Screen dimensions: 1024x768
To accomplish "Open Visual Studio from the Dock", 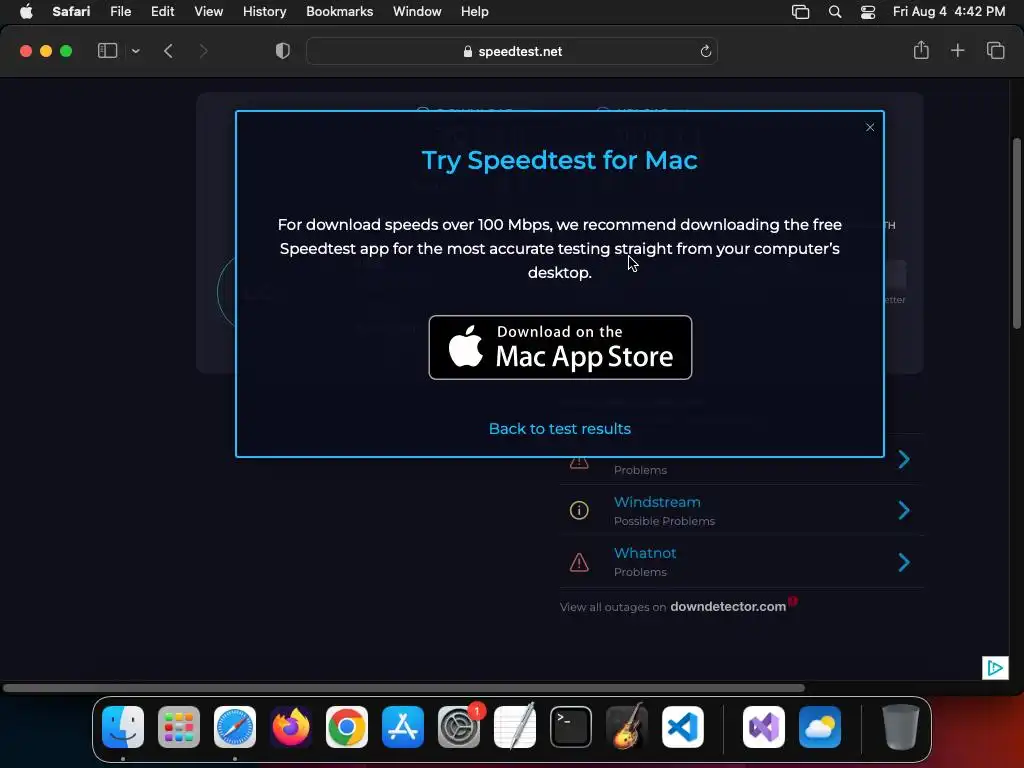I will (x=763, y=727).
